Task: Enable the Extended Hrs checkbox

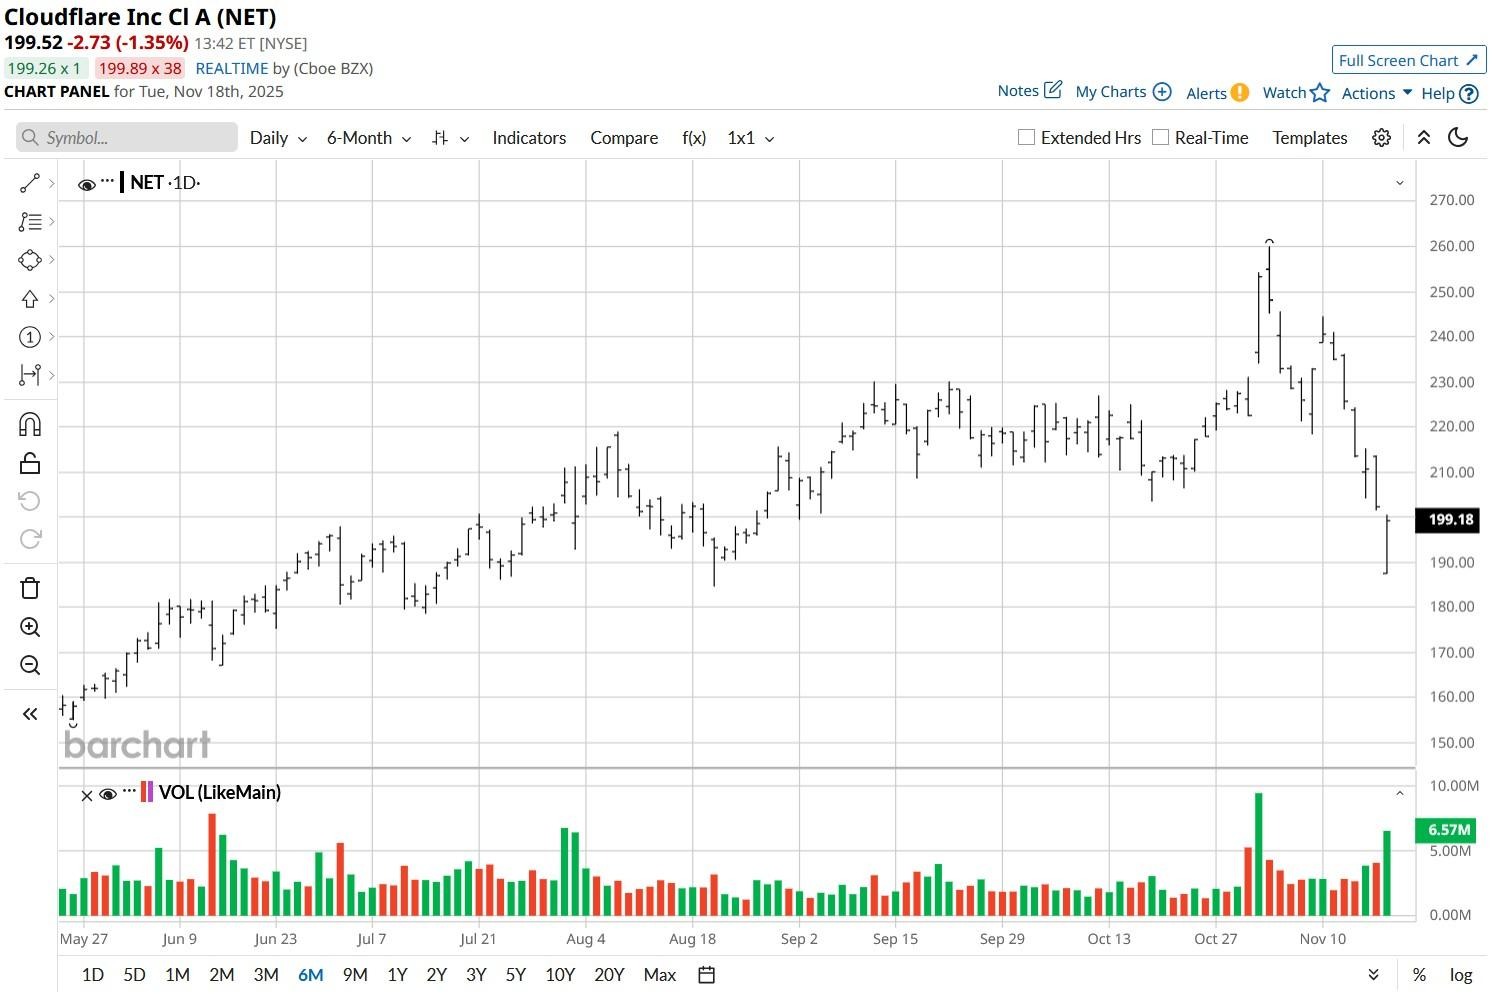Action: click(x=1026, y=137)
